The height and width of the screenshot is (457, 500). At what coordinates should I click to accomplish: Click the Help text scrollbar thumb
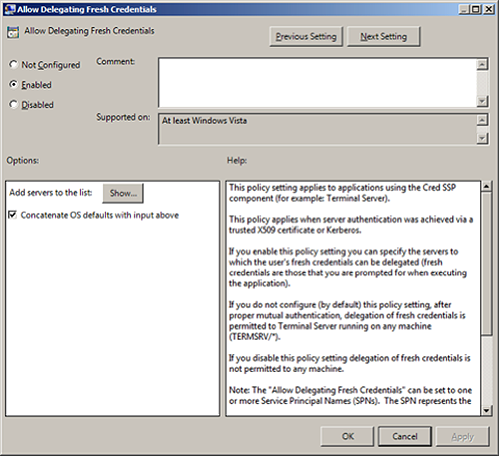pyautogui.click(x=486, y=263)
